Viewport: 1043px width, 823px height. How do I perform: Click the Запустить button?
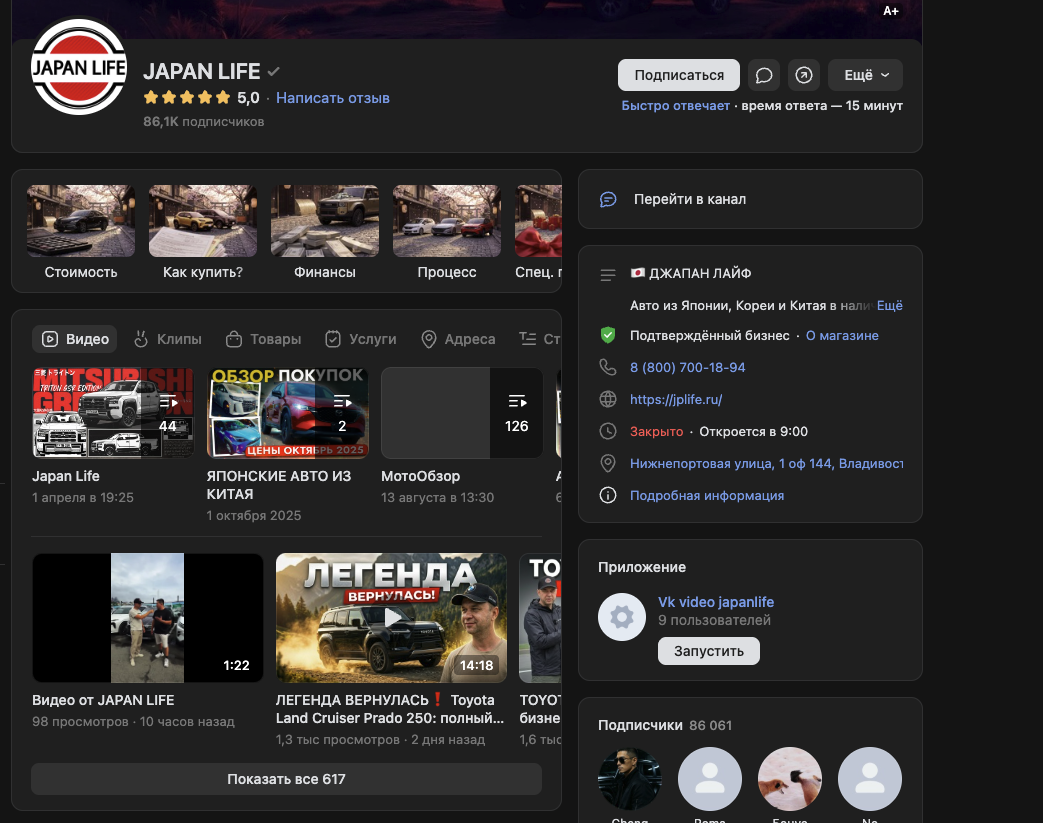(708, 651)
